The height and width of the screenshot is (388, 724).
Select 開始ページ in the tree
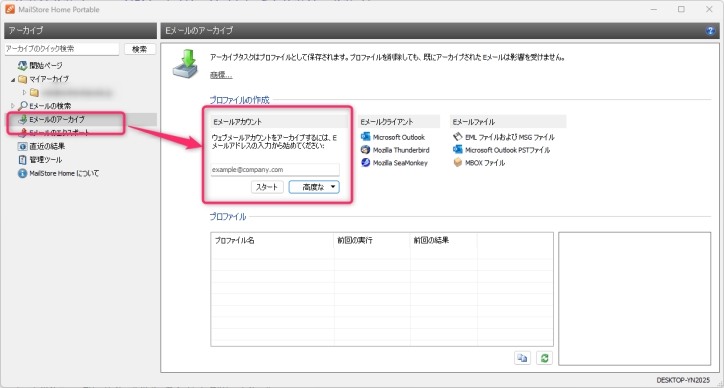(x=46, y=66)
